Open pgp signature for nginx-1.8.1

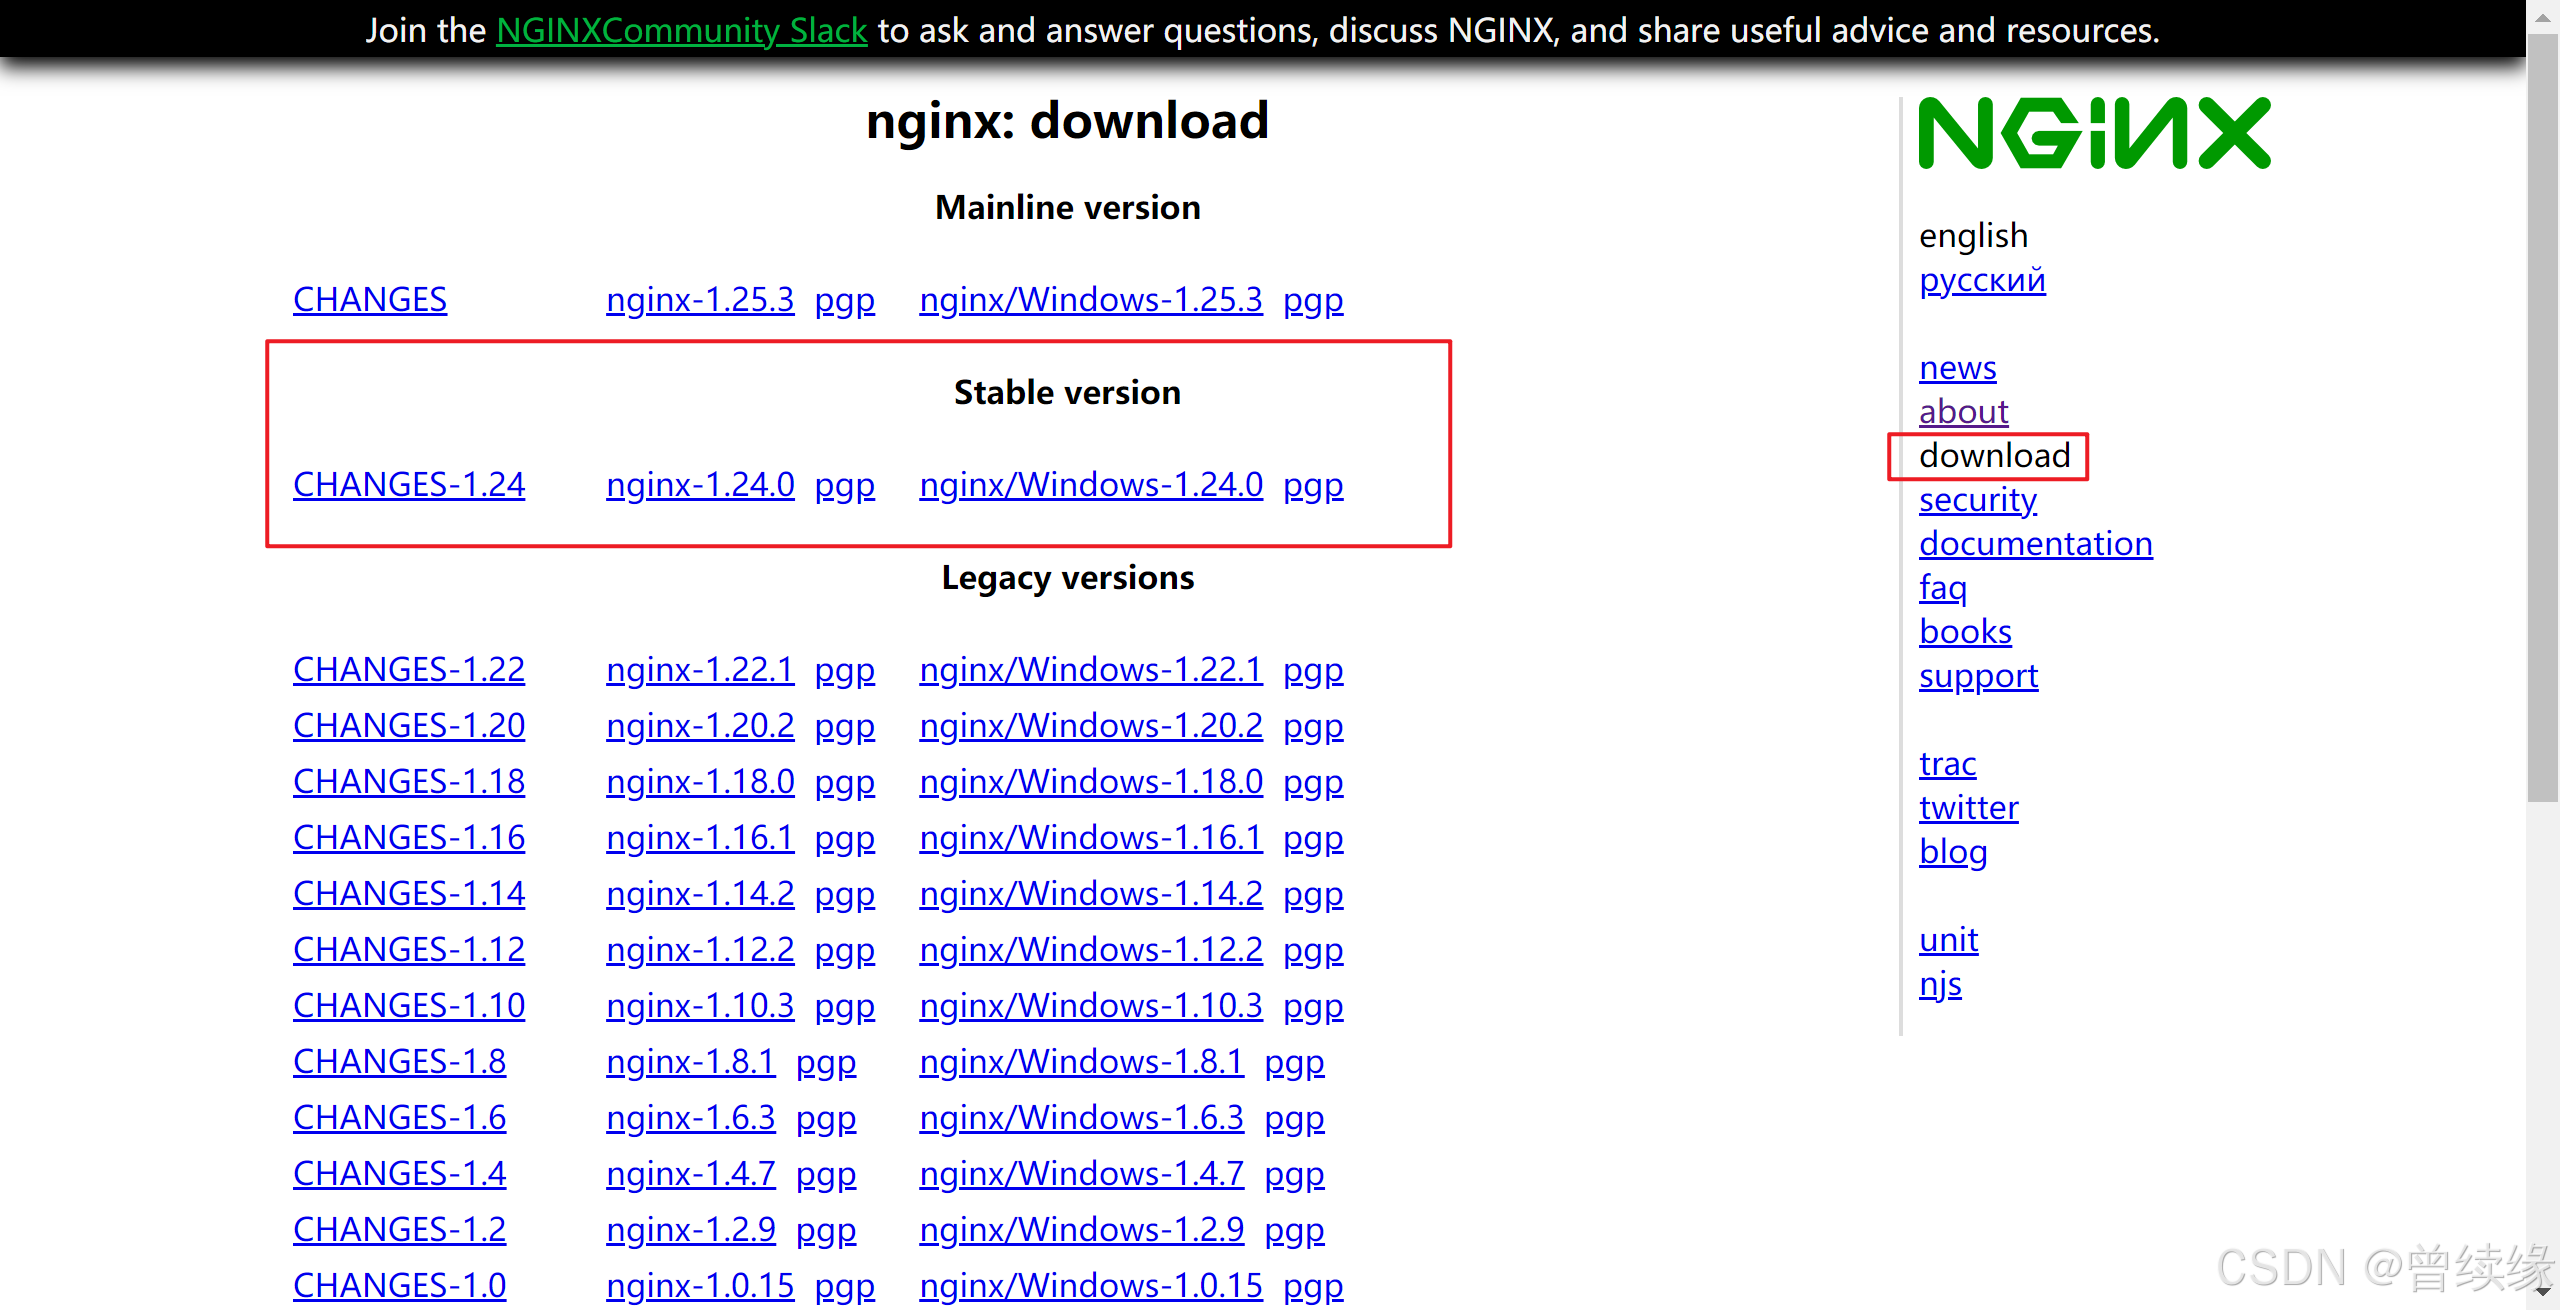pos(826,1062)
